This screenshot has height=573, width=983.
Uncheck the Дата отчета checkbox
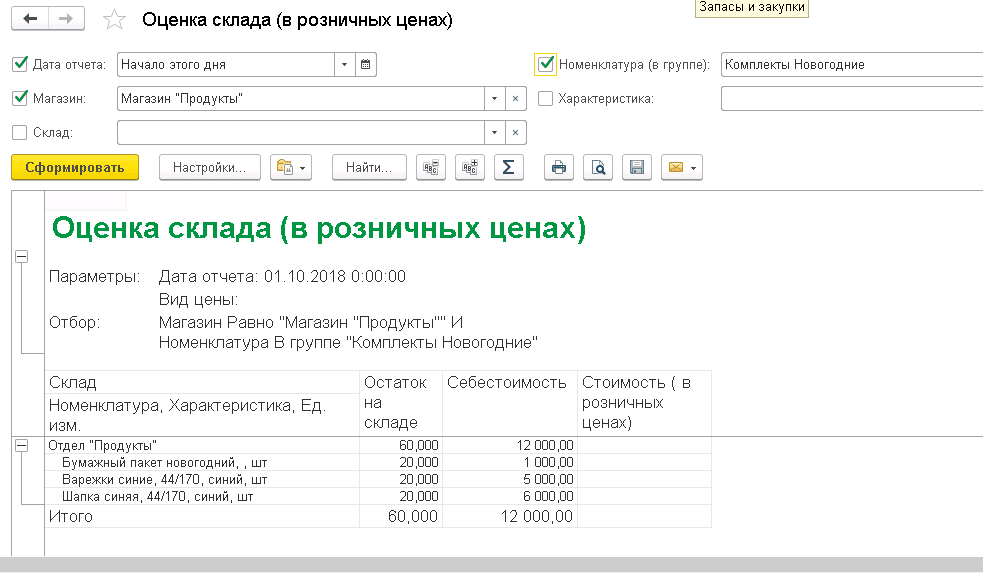20,65
